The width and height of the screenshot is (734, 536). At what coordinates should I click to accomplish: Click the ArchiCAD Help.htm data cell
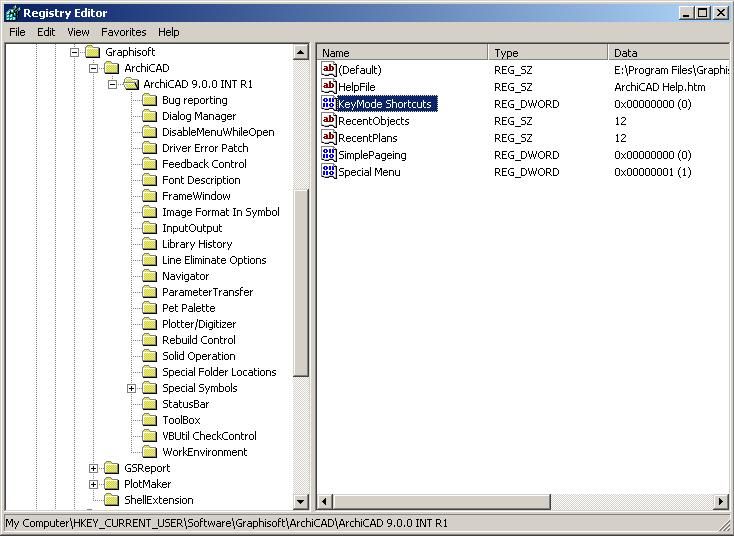pyautogui.click(x=660, y=87)
